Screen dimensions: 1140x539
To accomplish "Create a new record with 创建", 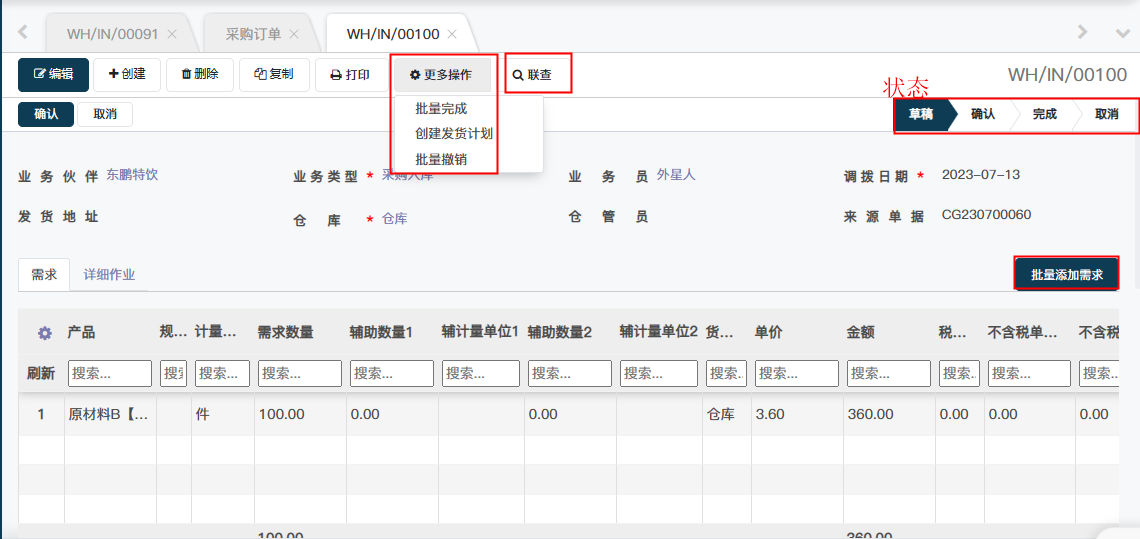I will [x=126, y=74].
